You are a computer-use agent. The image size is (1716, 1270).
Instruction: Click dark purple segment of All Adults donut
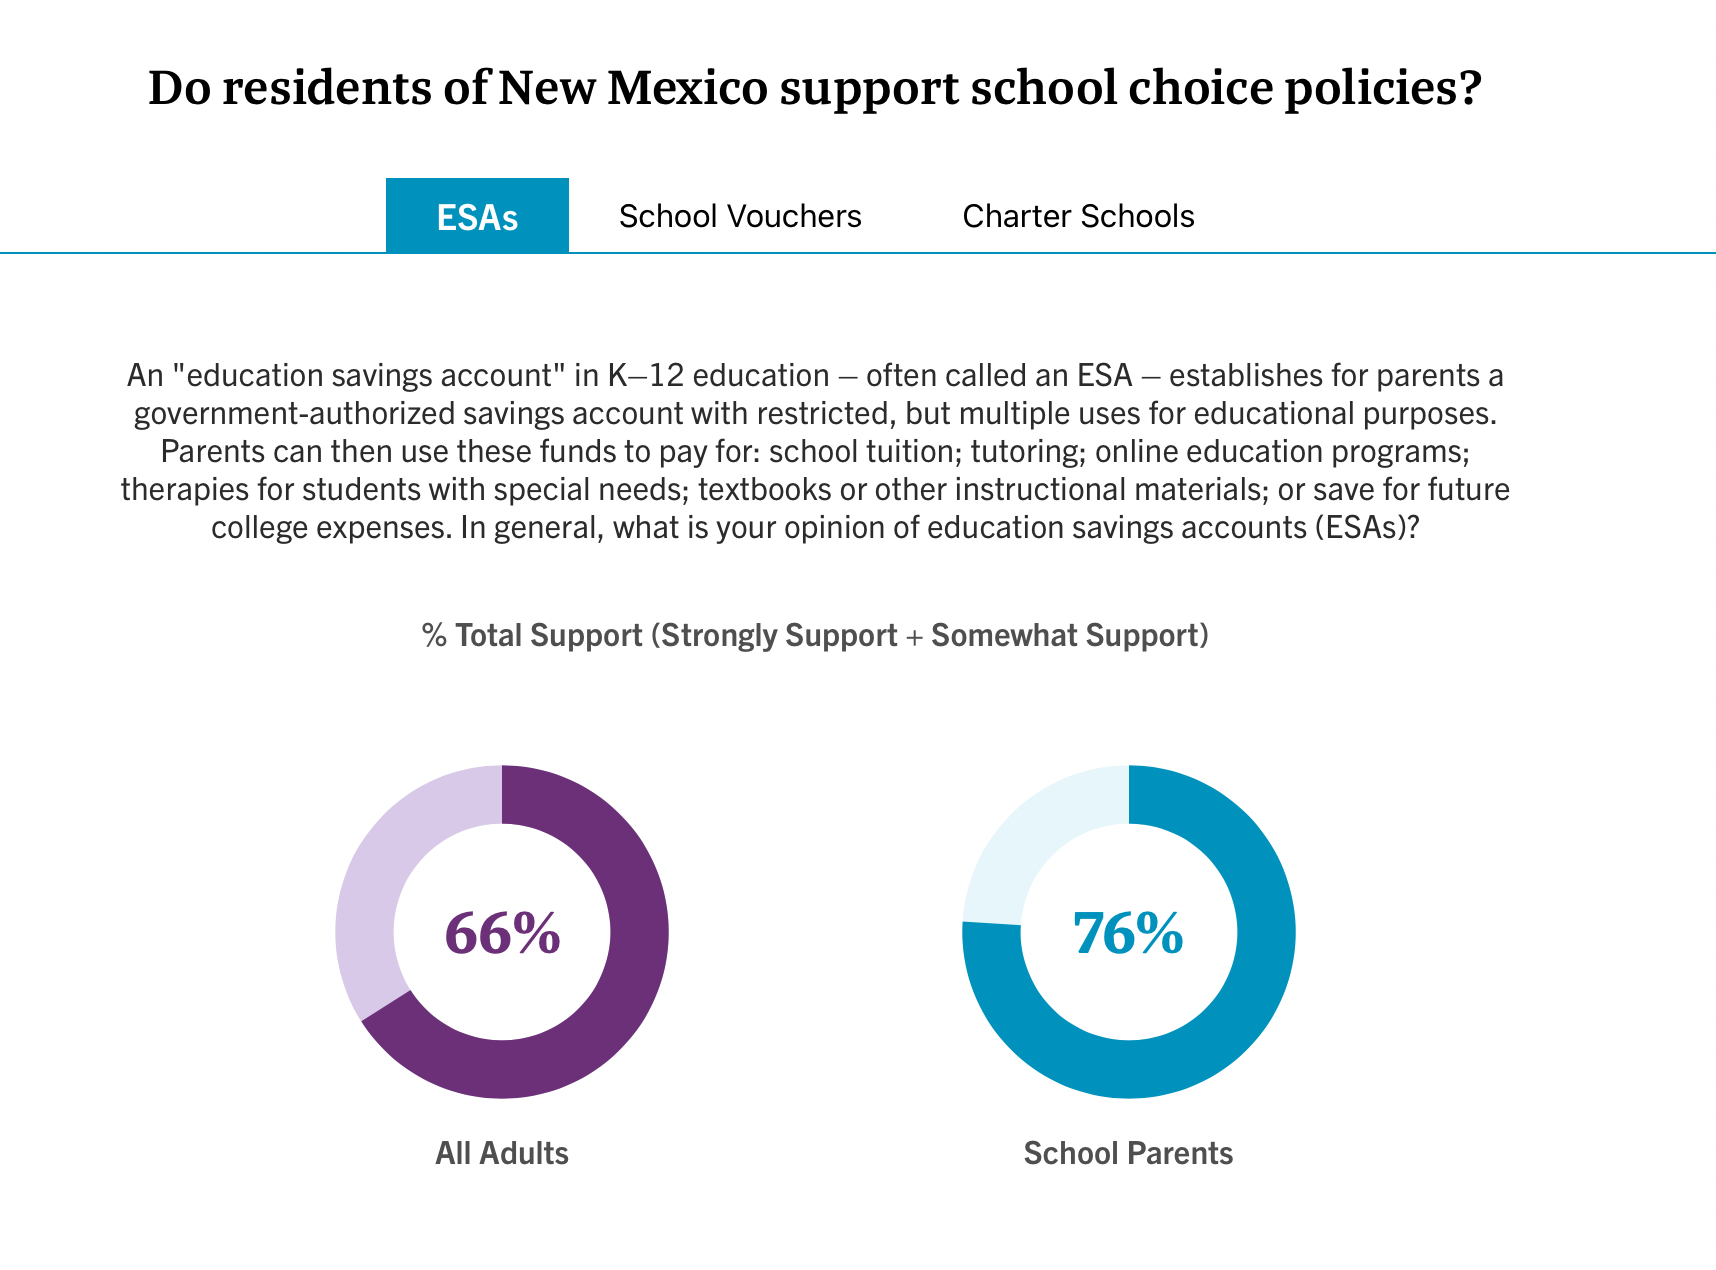coord(620,1000)
